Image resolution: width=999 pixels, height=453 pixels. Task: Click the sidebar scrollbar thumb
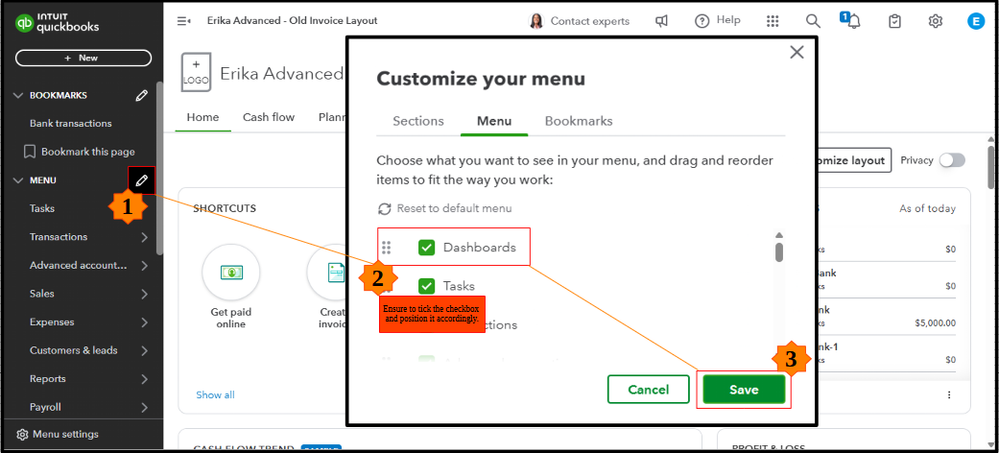tap(159, 169)
